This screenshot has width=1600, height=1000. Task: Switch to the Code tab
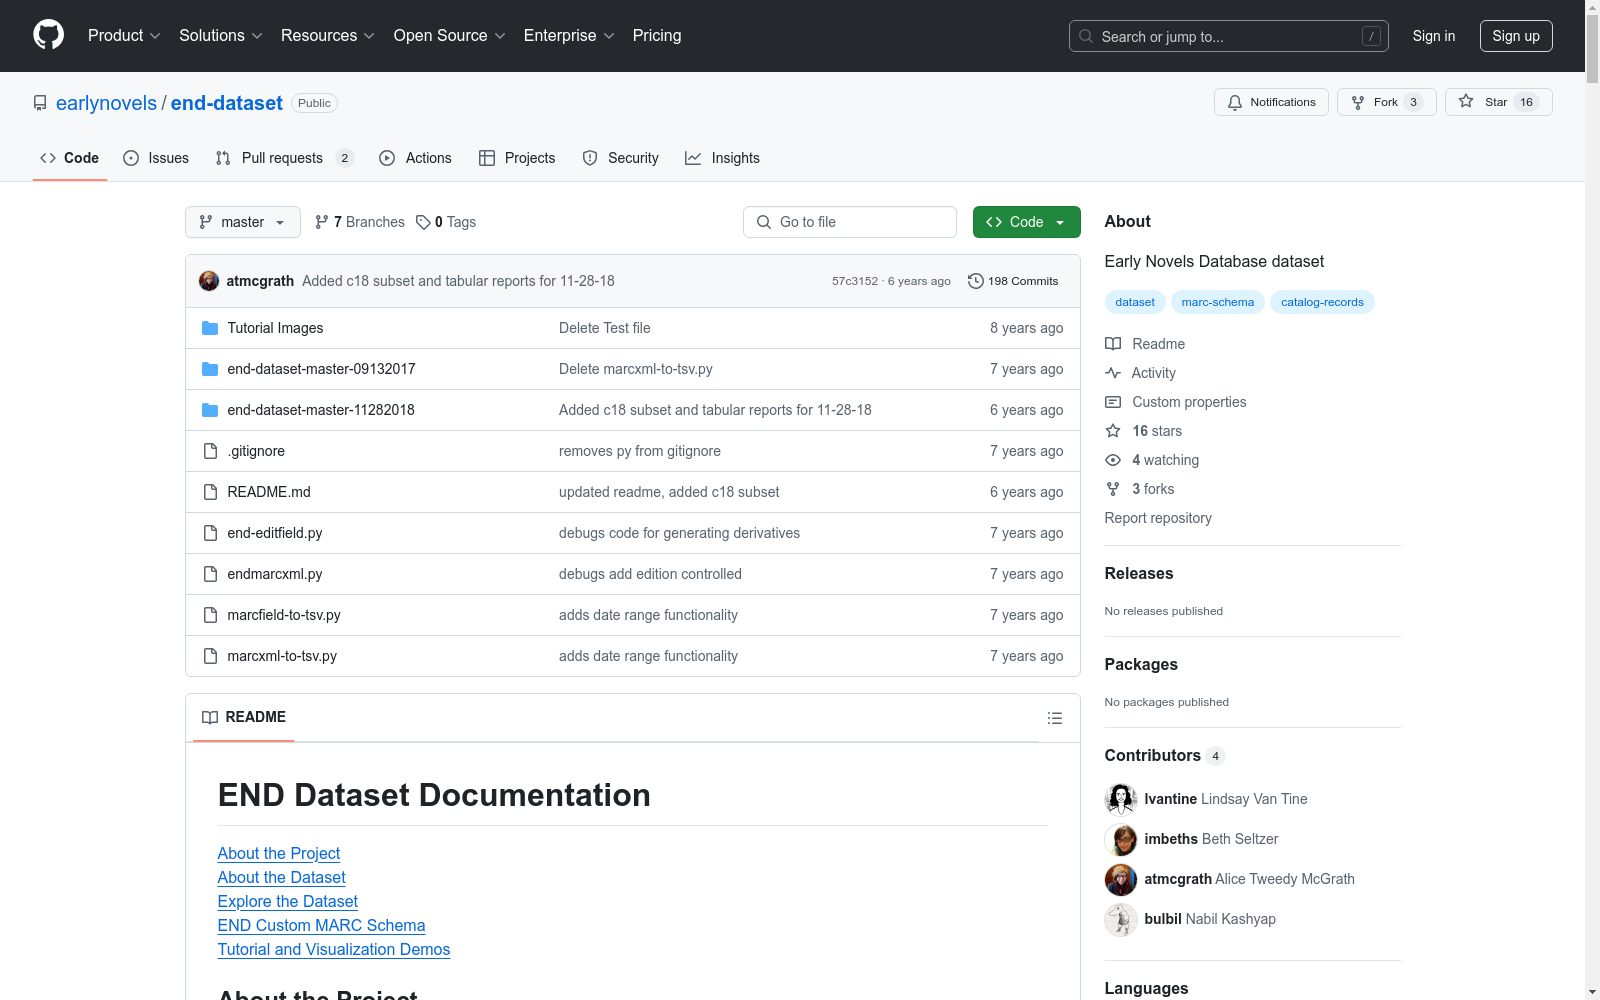pyautogui.click(x=69, y=158)
